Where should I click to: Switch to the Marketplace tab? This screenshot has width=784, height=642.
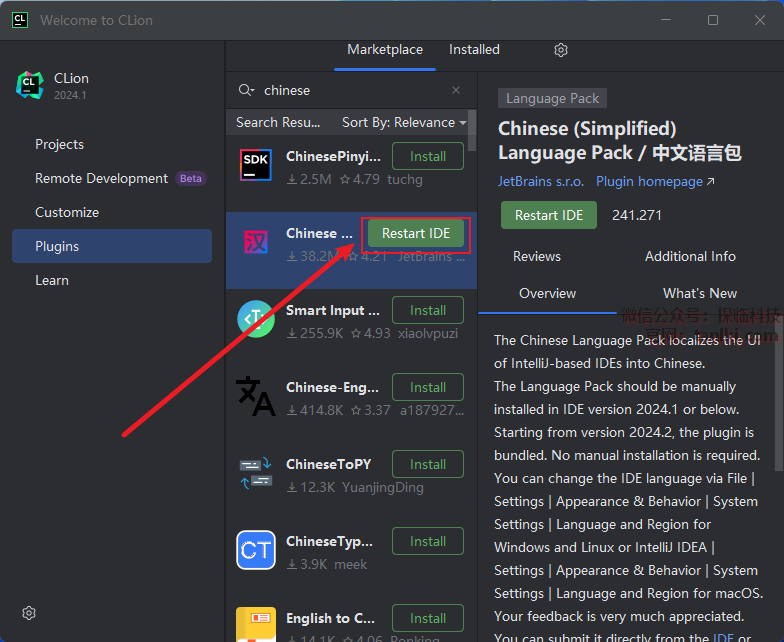[385, 50]
